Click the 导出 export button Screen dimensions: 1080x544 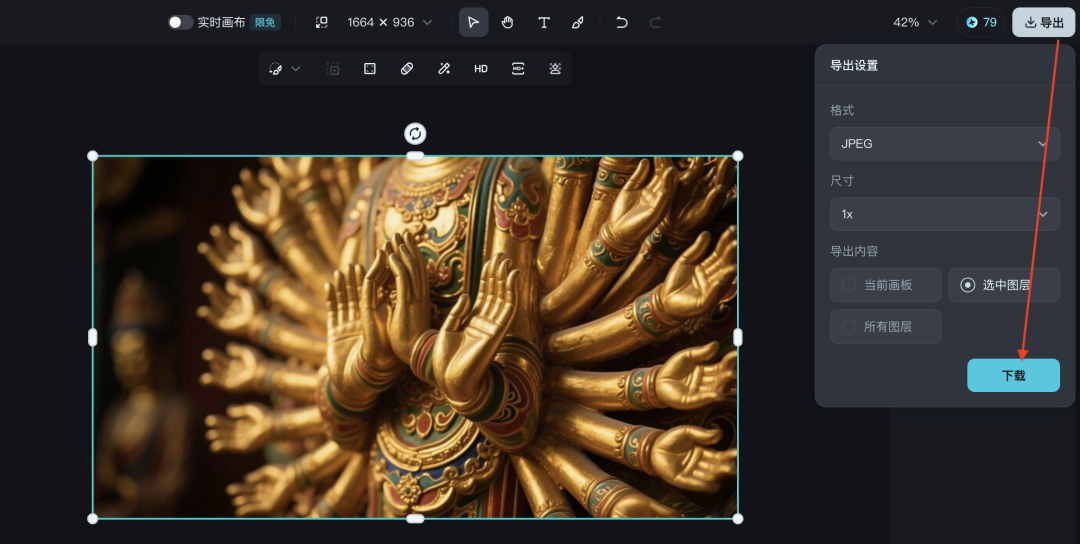click(1043, 22)
